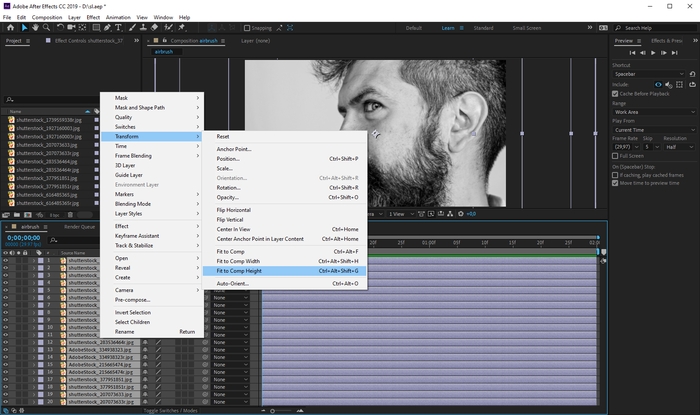Click Toggle Switches / Modes button

pos(170,411)
